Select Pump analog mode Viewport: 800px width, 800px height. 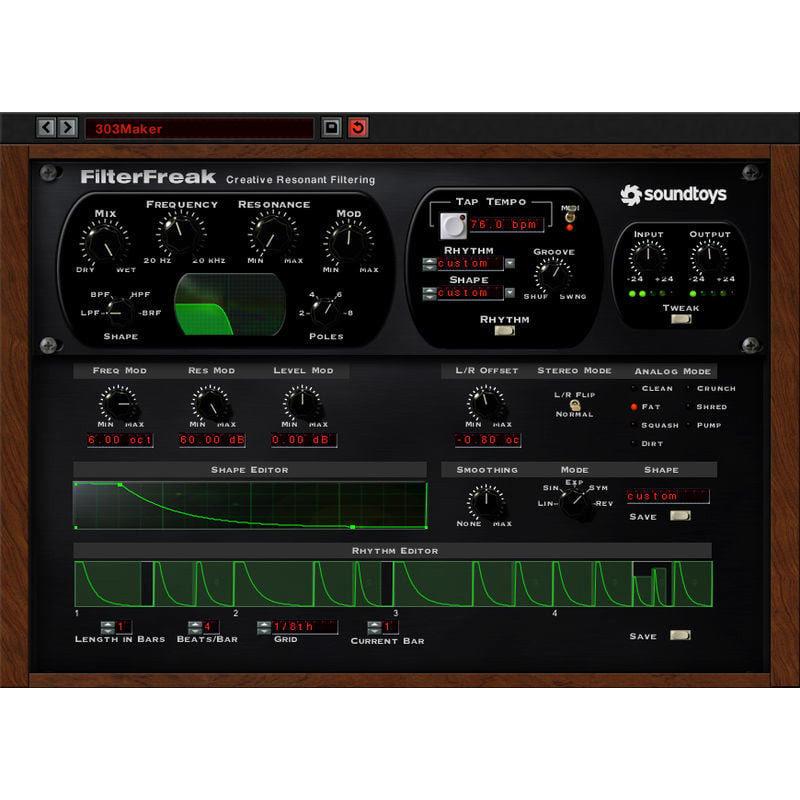tap(704, 426)
